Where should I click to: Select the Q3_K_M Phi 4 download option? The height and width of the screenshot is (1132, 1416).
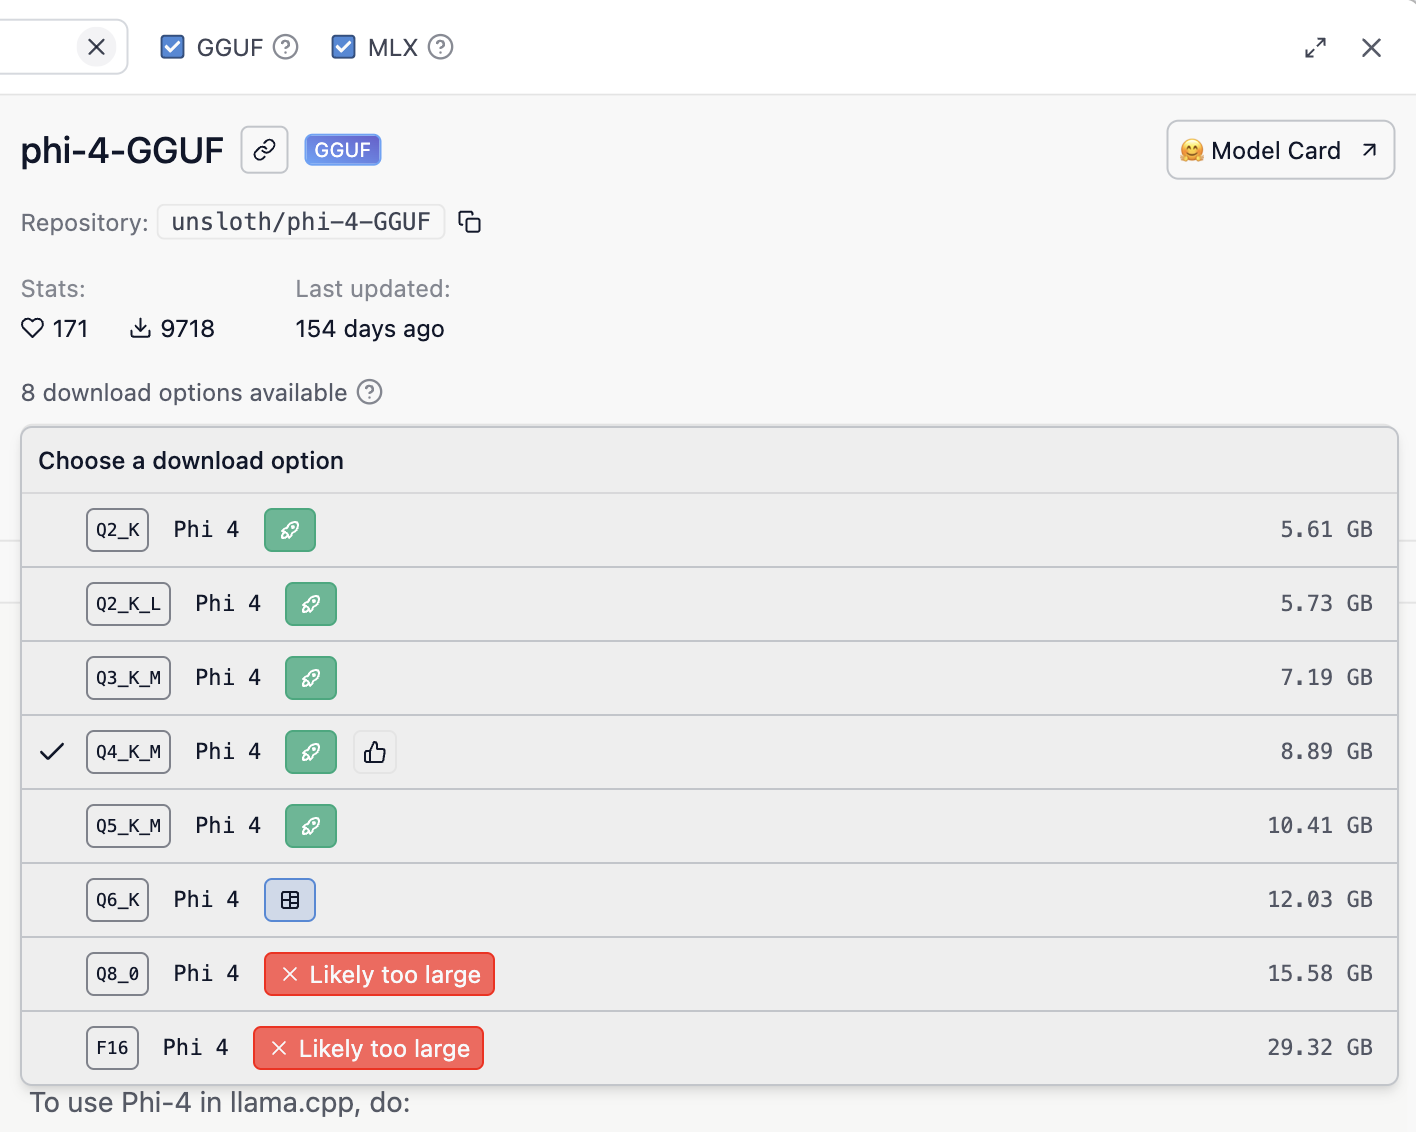(709, 678)
